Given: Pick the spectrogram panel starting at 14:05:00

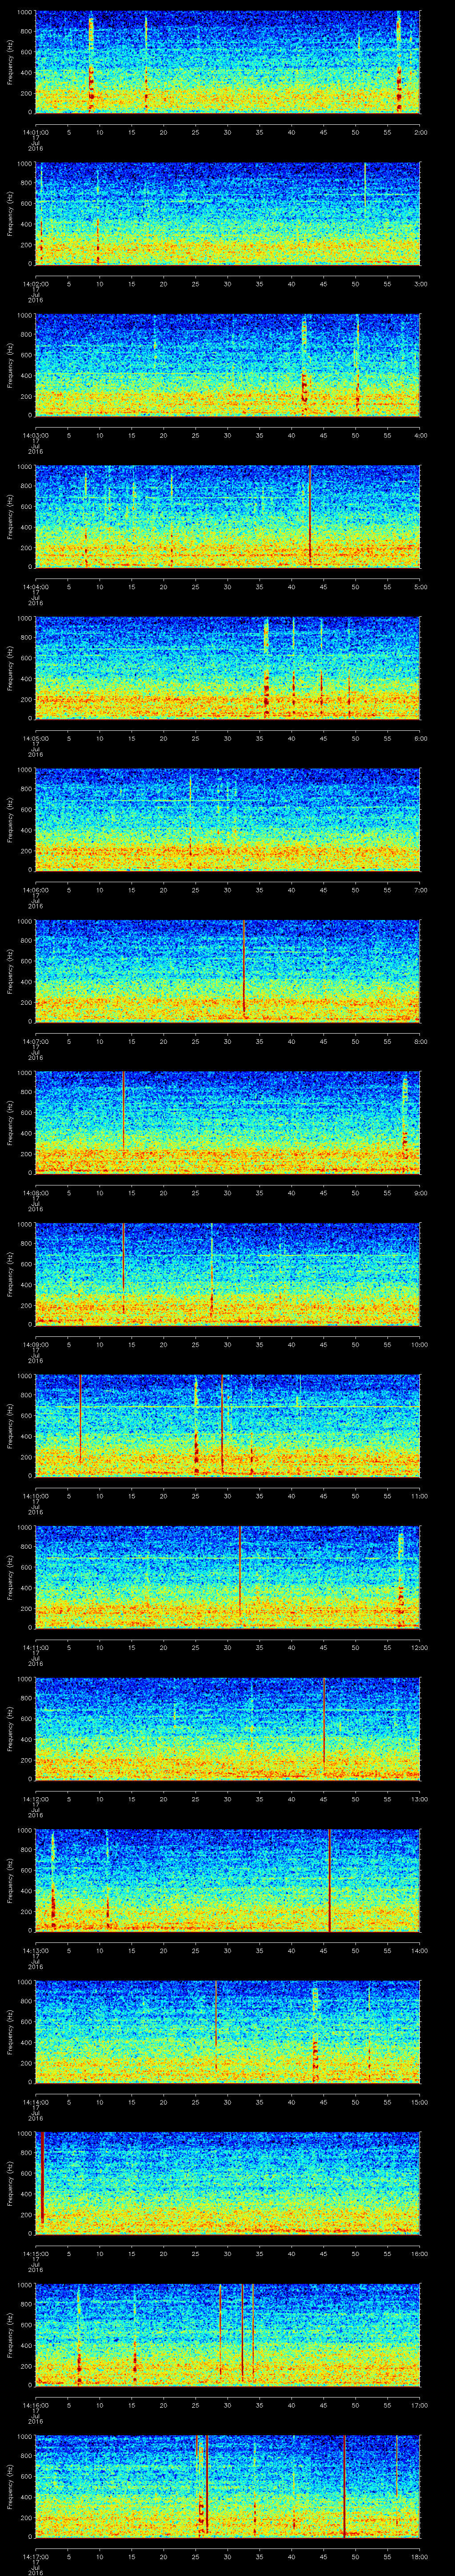Looking at the screenshot, I should [227, 668].
